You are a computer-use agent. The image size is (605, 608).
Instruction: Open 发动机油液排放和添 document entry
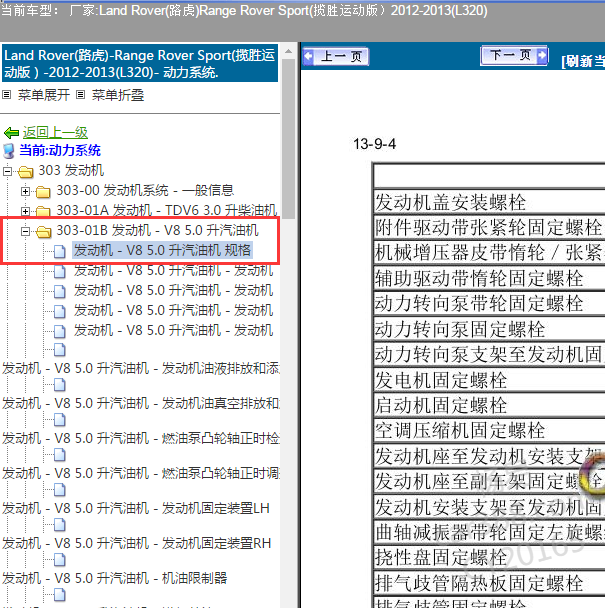(x=141, y=368)
